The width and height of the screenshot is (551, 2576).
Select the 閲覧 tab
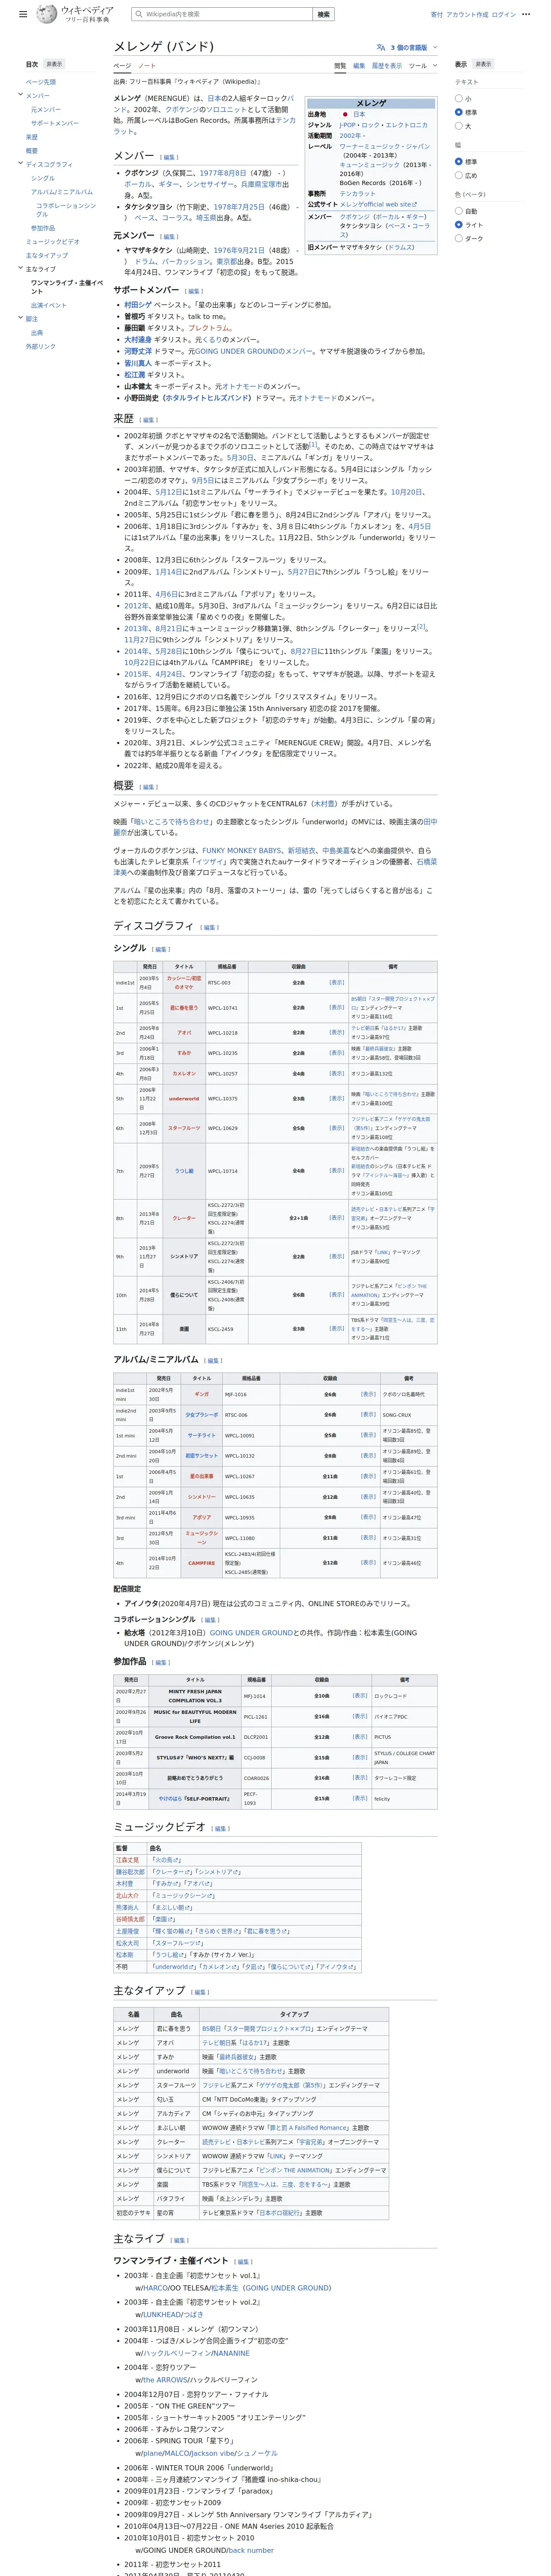pos(340,66)
